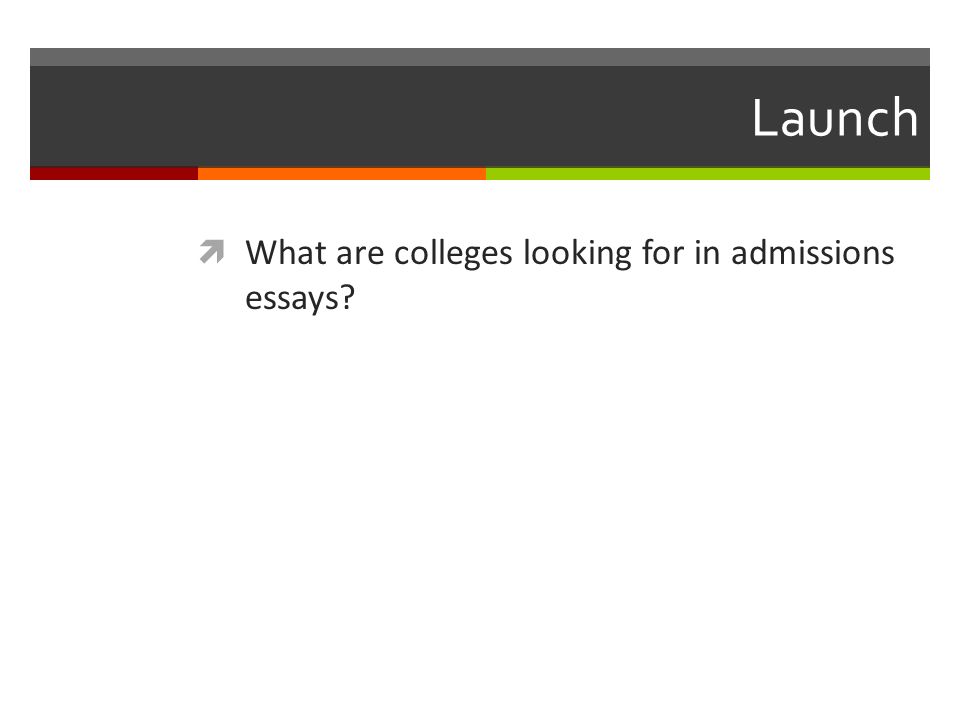The width and height of the screenshot is (960, 720).
Task: Click the dark header band left of 'Launch'
Action: [x=380, y=116]
